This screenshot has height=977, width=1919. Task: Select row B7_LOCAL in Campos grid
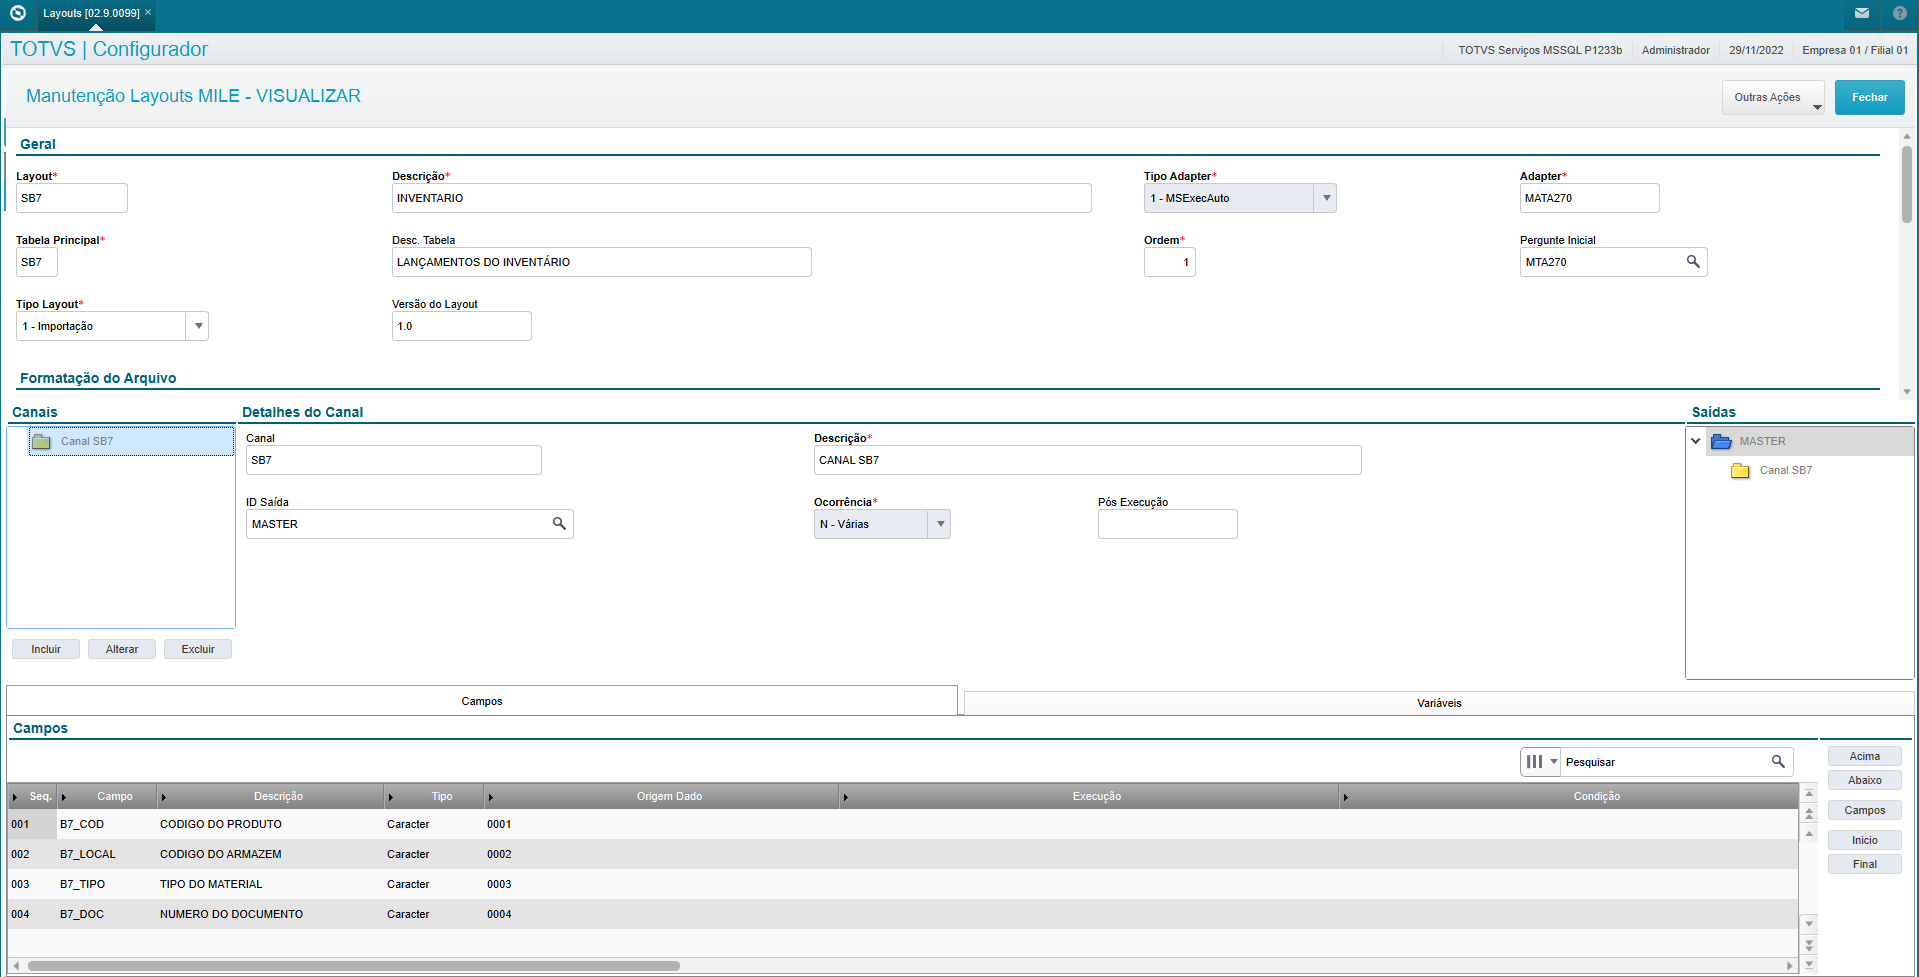tap(902, 854)
